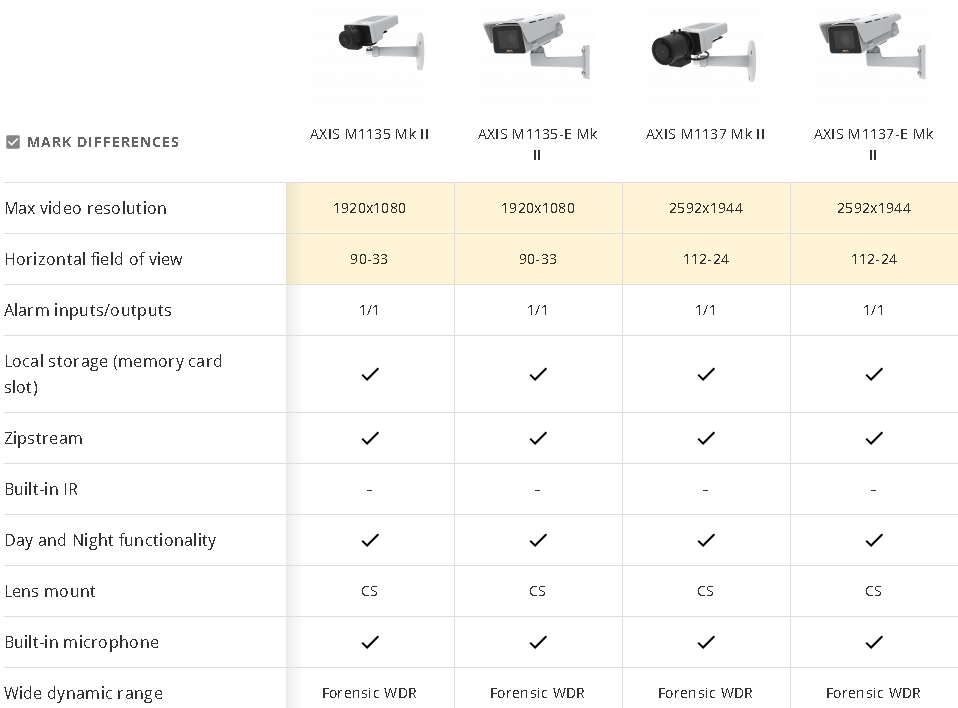
Task: Open the AXIS M1137 Mk II product link
Action: tap(705, 134)
